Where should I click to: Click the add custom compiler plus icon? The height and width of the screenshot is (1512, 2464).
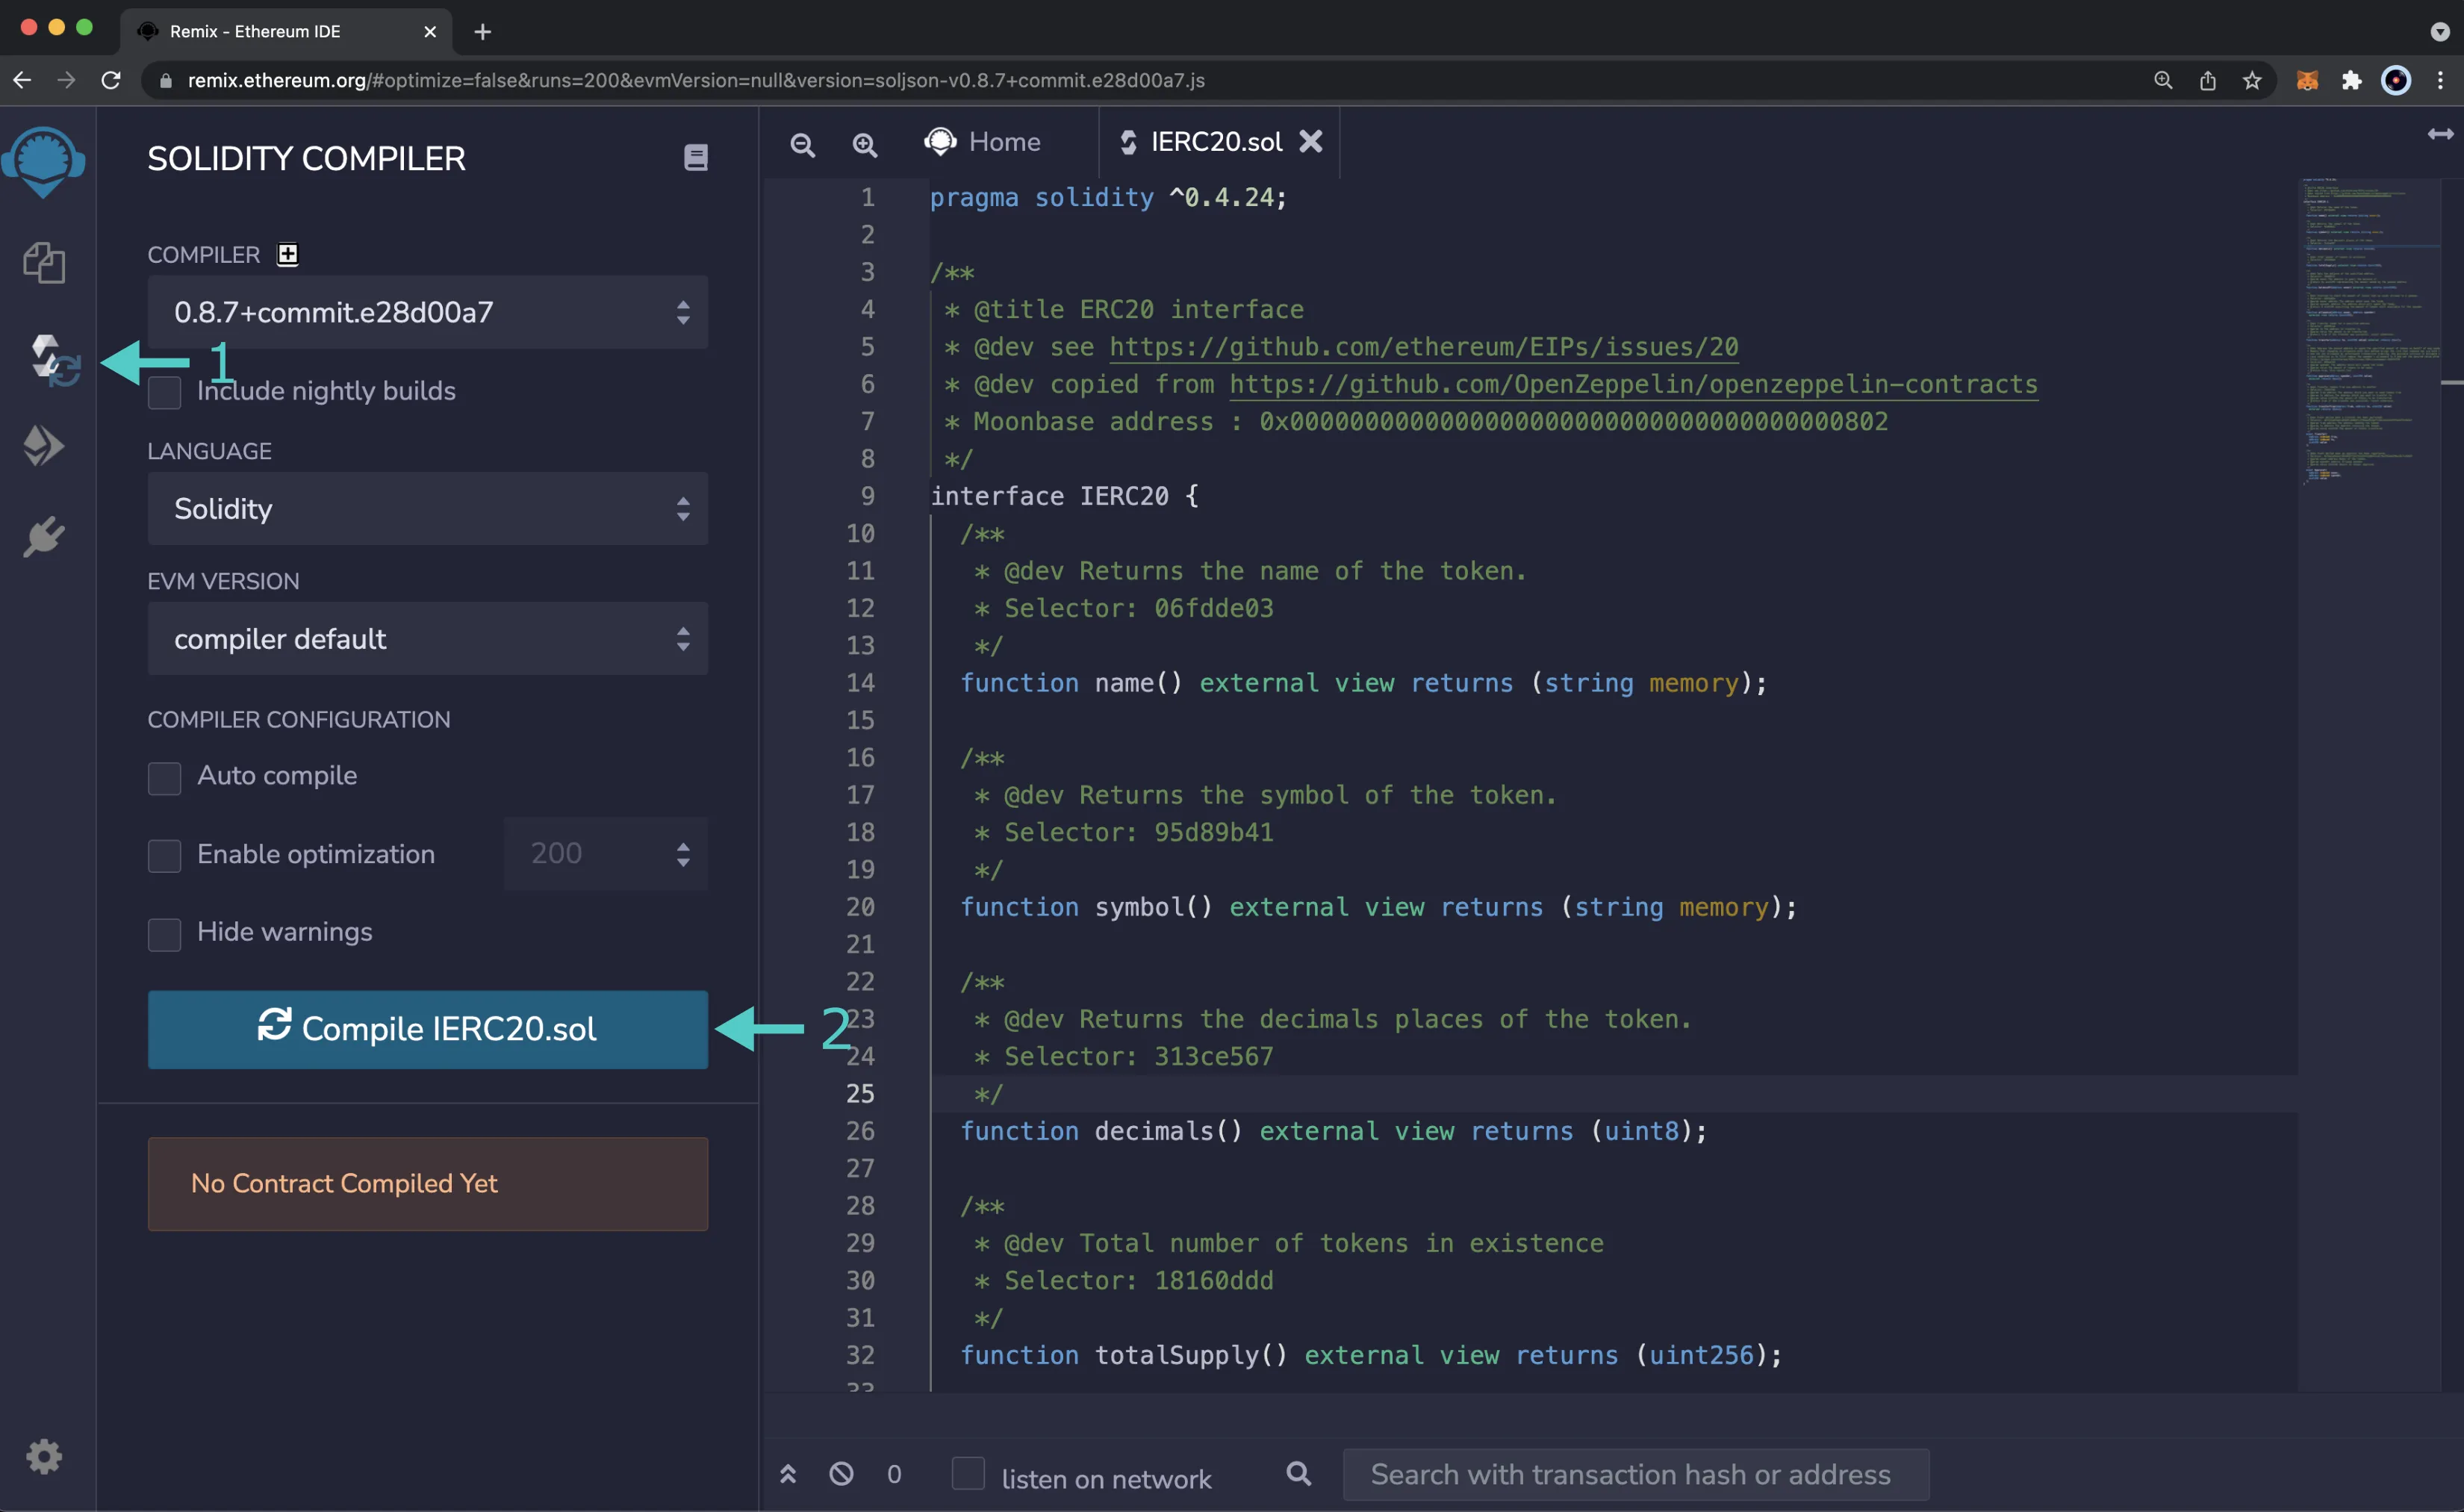tap(288, 254)
